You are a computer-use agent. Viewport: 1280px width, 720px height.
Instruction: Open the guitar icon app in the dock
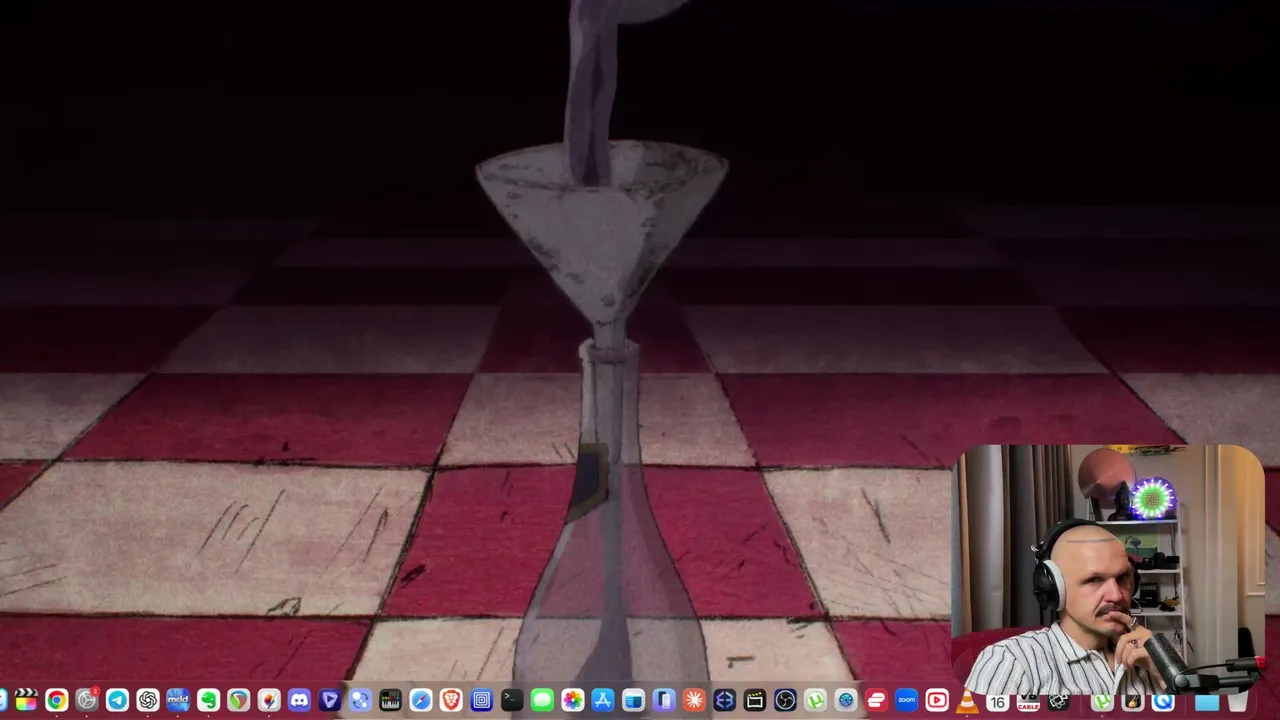point(1132,701)
